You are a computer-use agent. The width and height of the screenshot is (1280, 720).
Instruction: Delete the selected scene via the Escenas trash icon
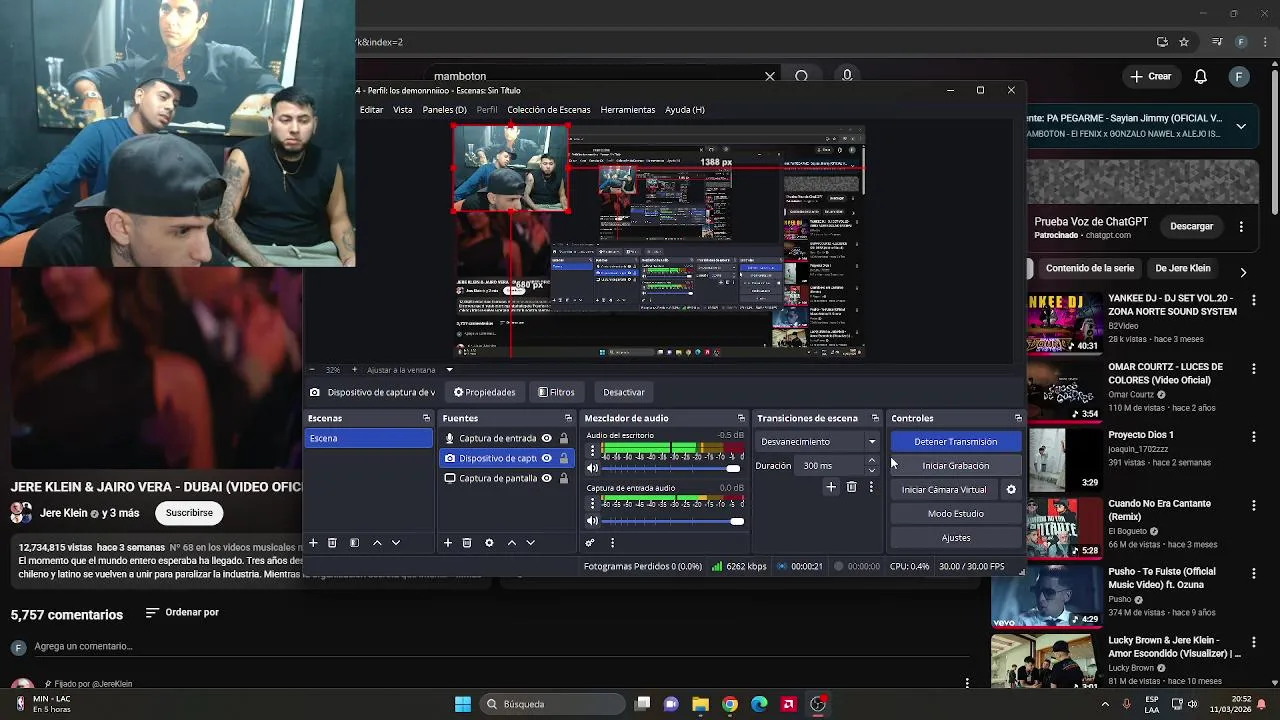[x=332, y=543]
